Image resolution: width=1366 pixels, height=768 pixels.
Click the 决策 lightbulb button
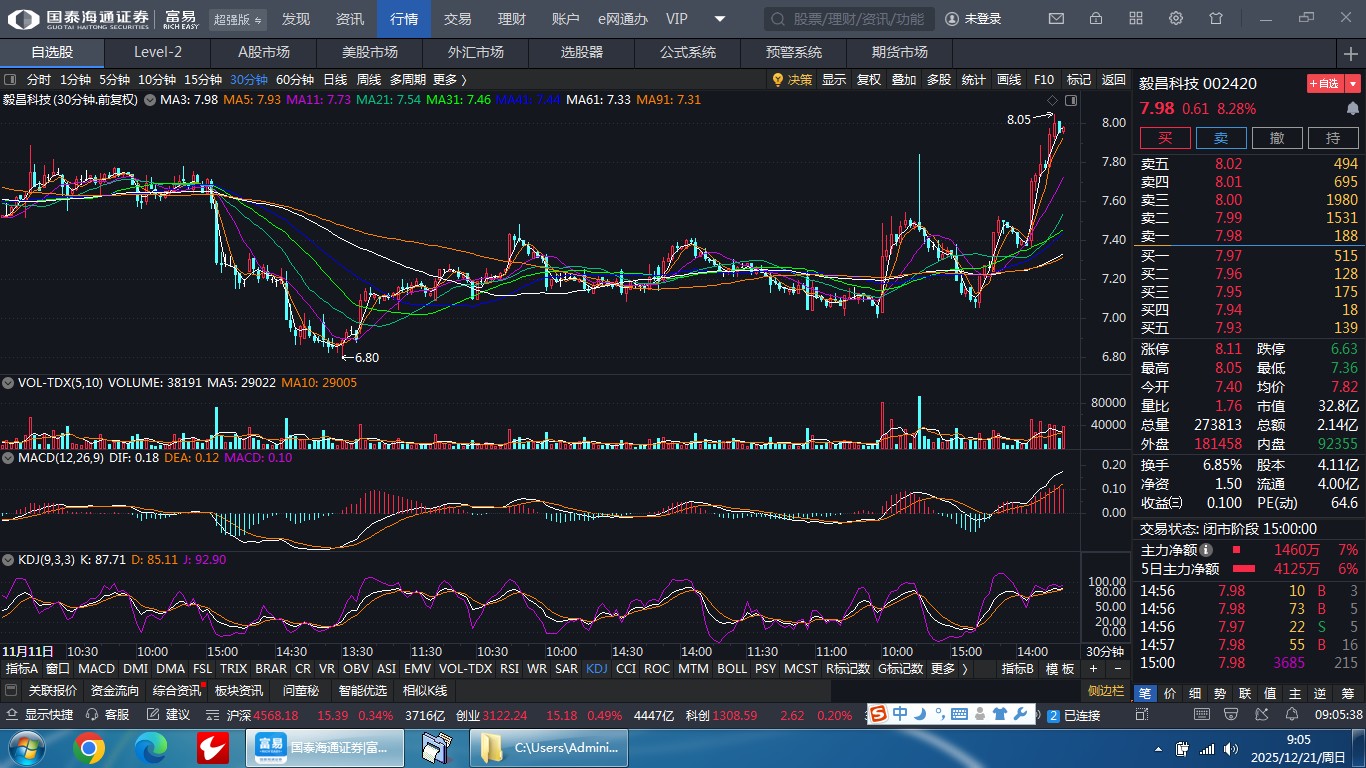point(791,80)
